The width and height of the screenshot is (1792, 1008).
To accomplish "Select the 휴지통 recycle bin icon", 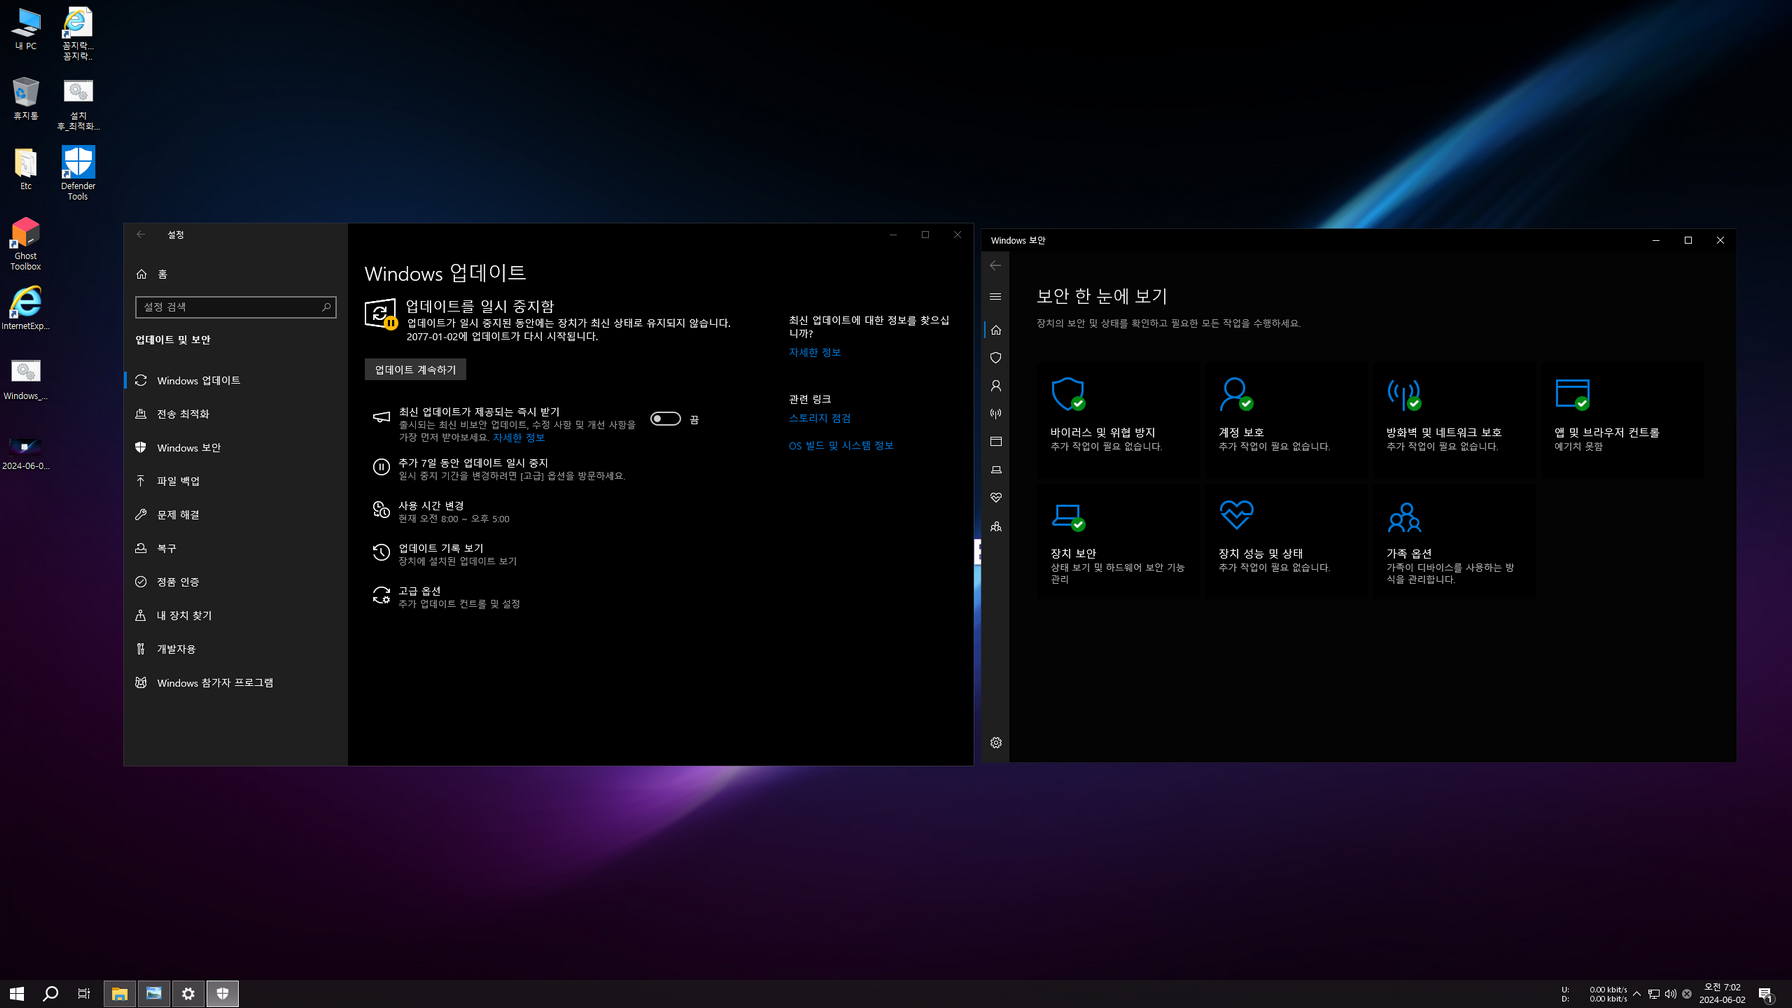I will [x=25, y=99].
